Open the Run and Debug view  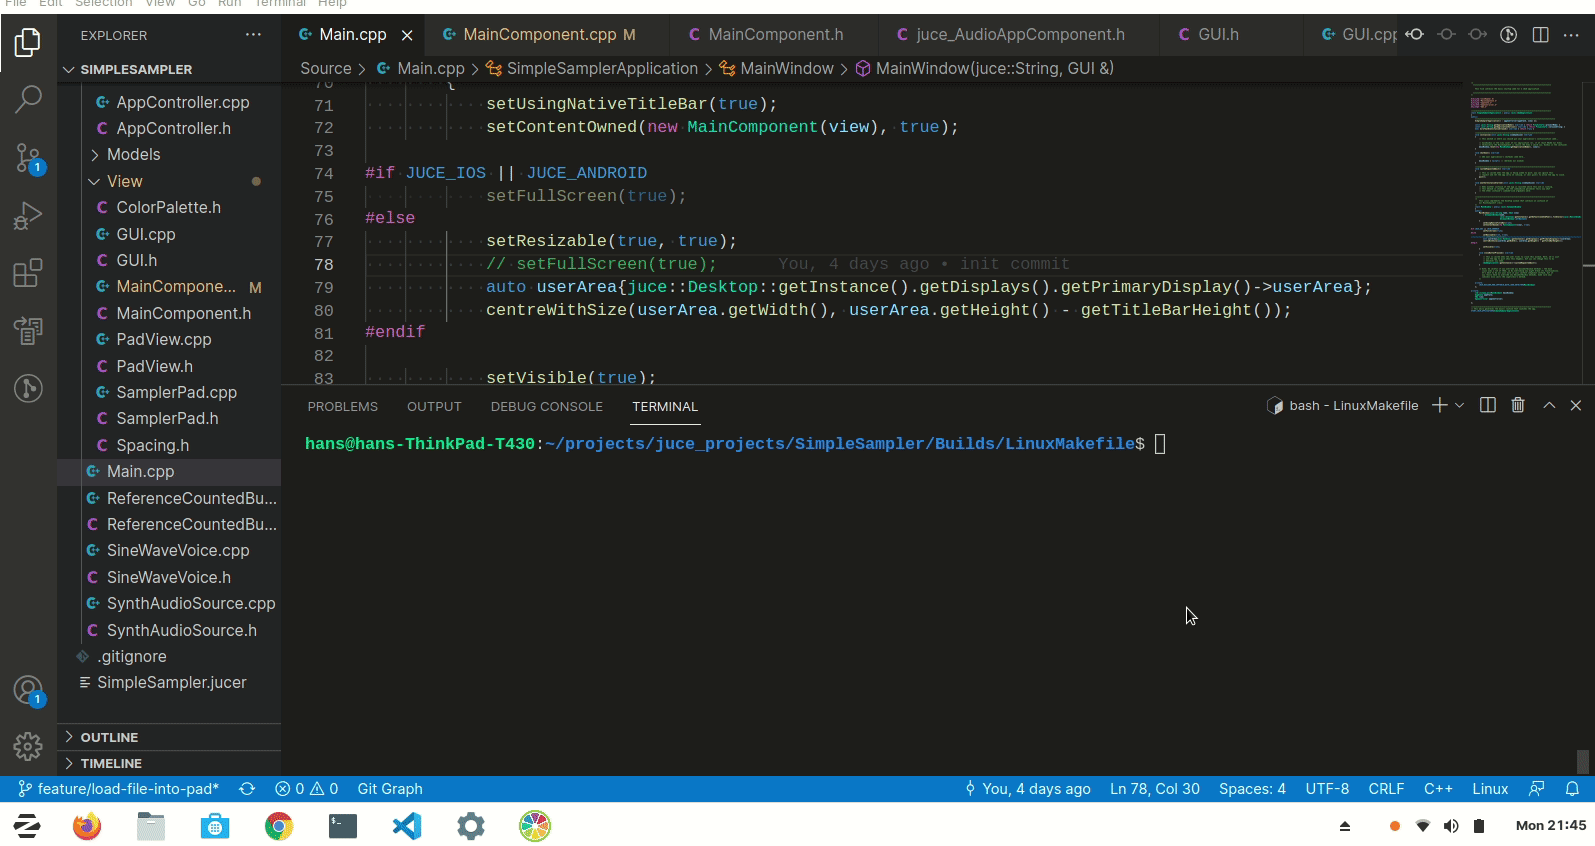(28, 216)
